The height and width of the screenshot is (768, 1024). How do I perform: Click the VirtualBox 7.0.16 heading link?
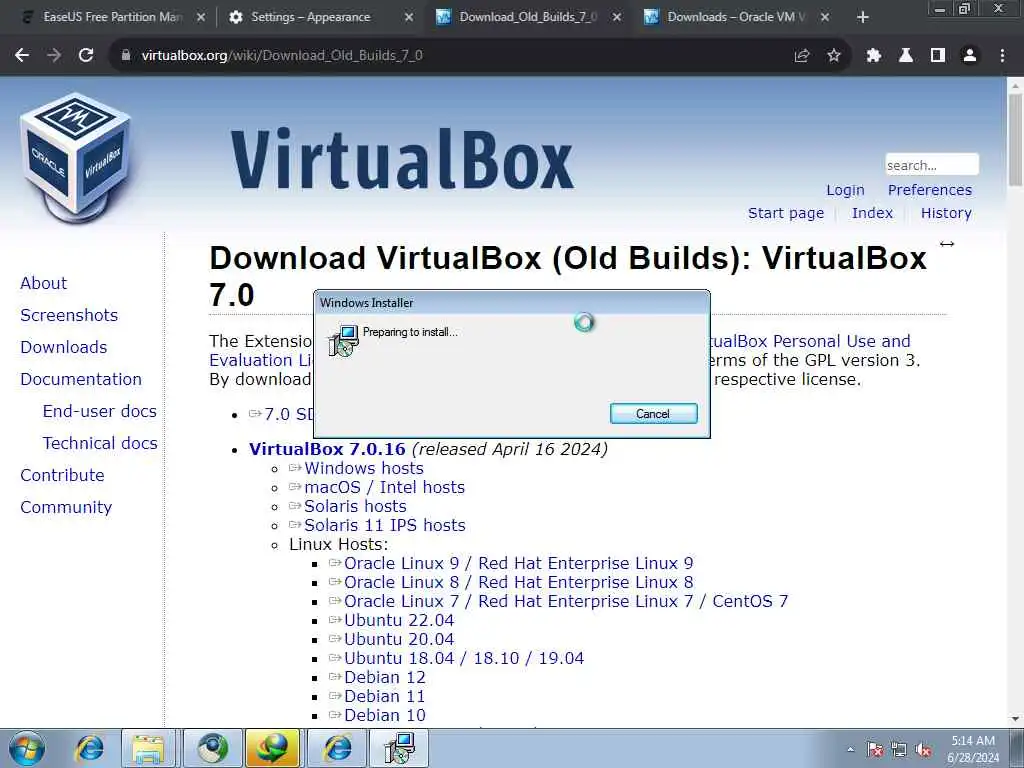coord(327,449)
